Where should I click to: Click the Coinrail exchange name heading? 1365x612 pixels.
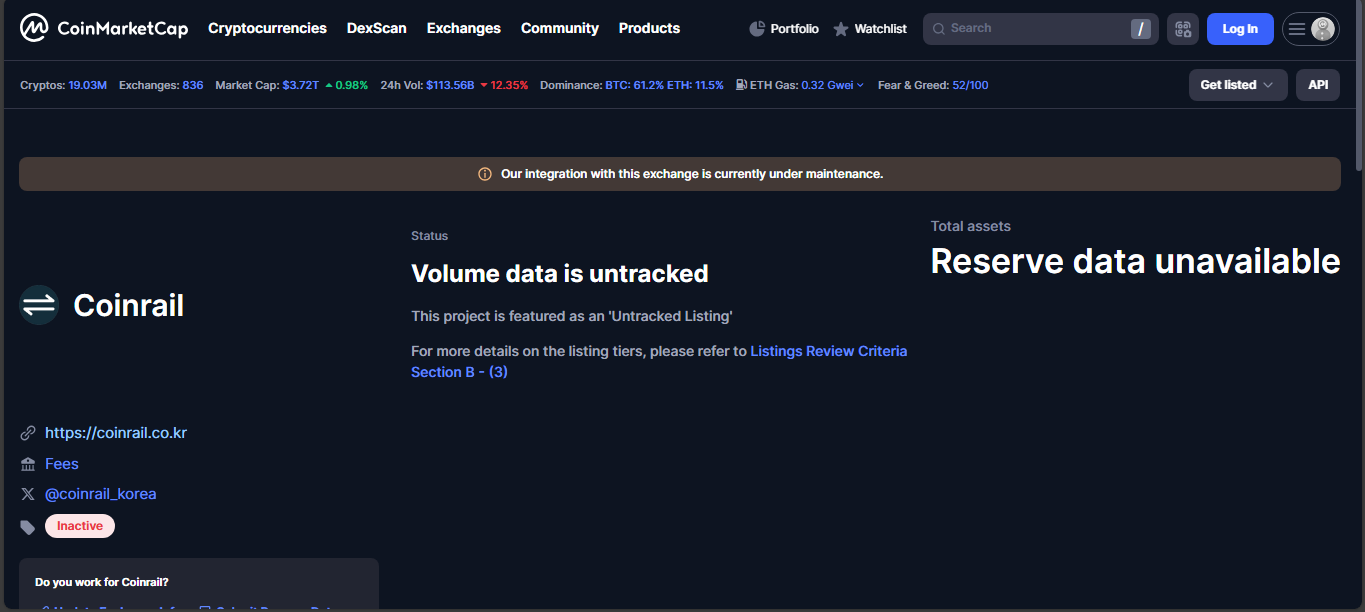tap(129, 305)
